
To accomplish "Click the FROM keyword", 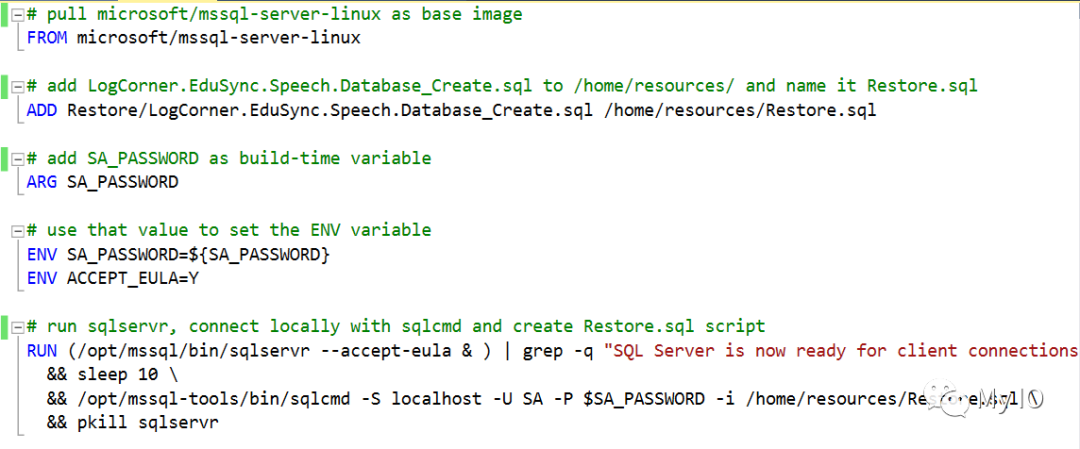I will 47,38.
